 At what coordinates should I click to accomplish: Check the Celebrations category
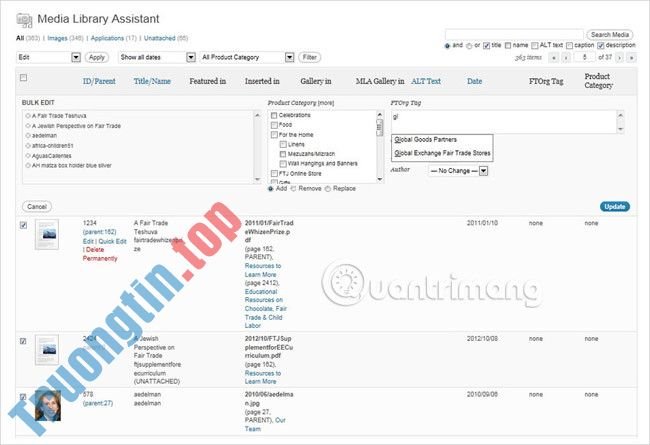[x=274, y=115]
